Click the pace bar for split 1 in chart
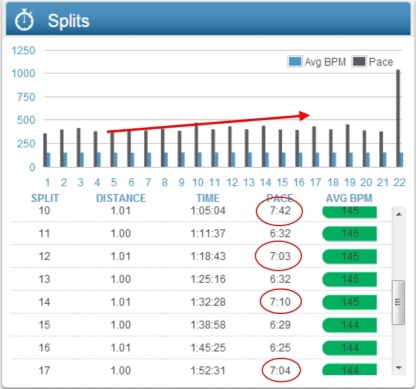 coord(45,150)
